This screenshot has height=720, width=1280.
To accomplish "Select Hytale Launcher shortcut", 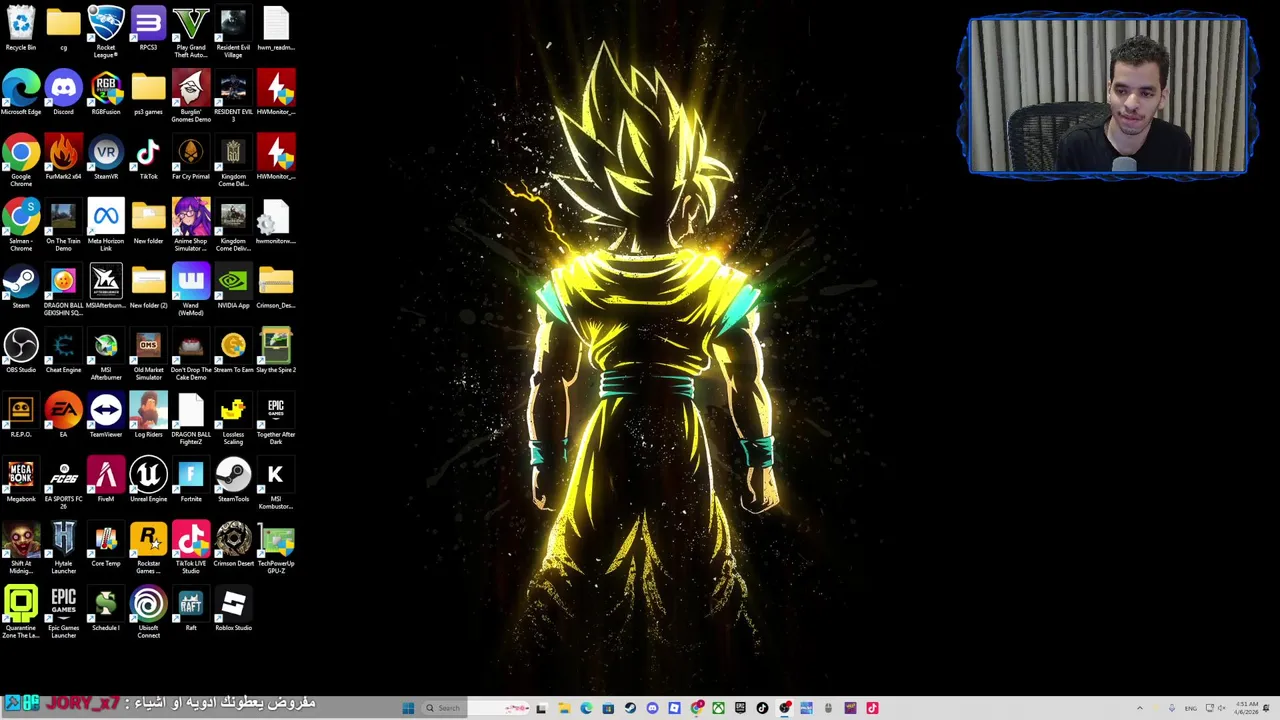I will click(x=63, y=549).
